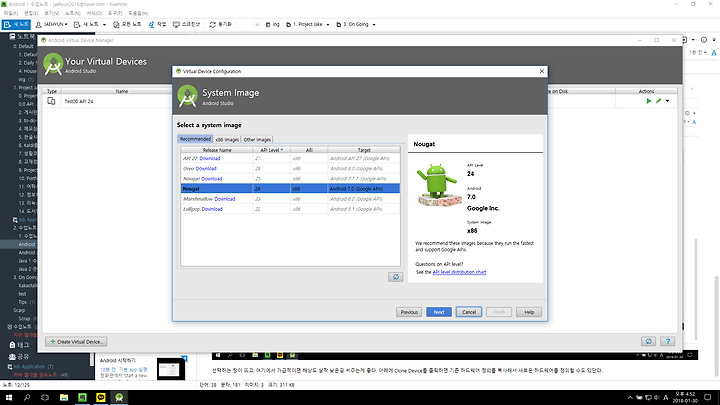Viewport: 720px width, 405px height.
Task: Open Evernote Format menu
Action: [x=94, y=13]
